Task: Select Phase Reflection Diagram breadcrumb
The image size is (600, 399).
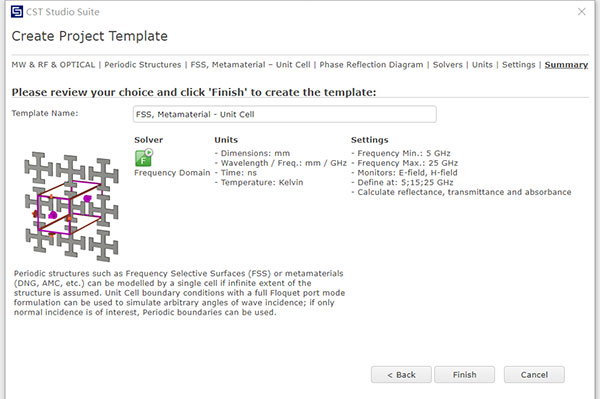Action: click(x=371, y=65)
